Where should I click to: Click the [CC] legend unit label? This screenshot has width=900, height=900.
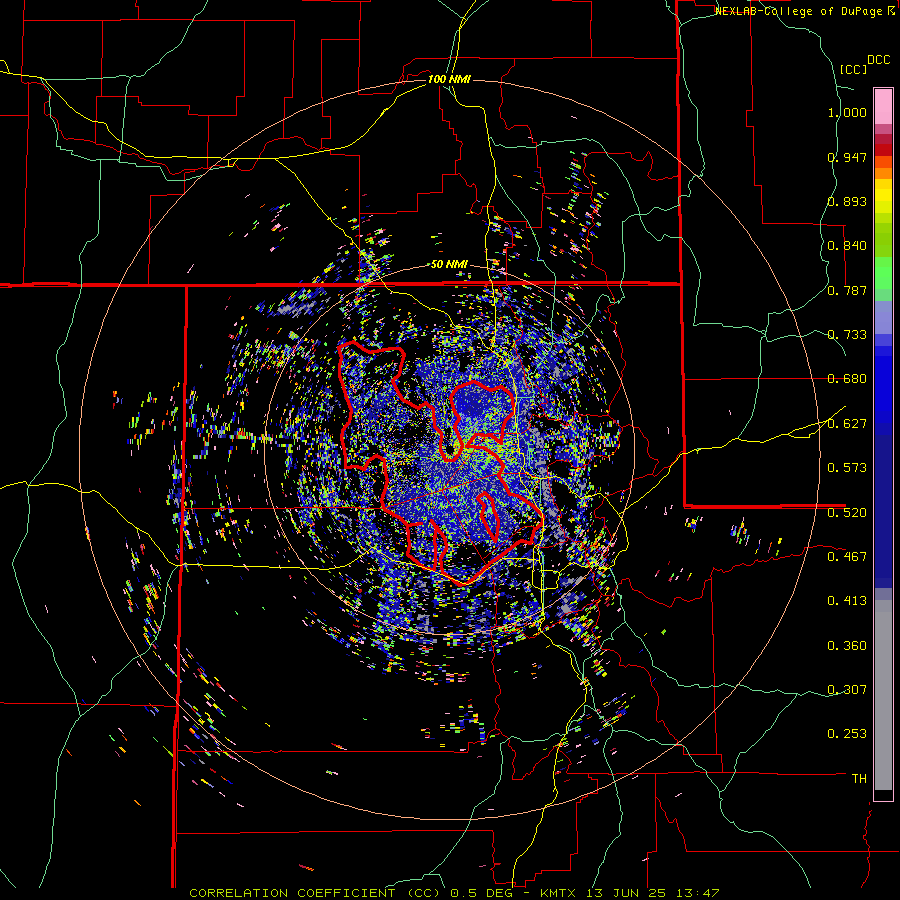[x=853, y=69]
